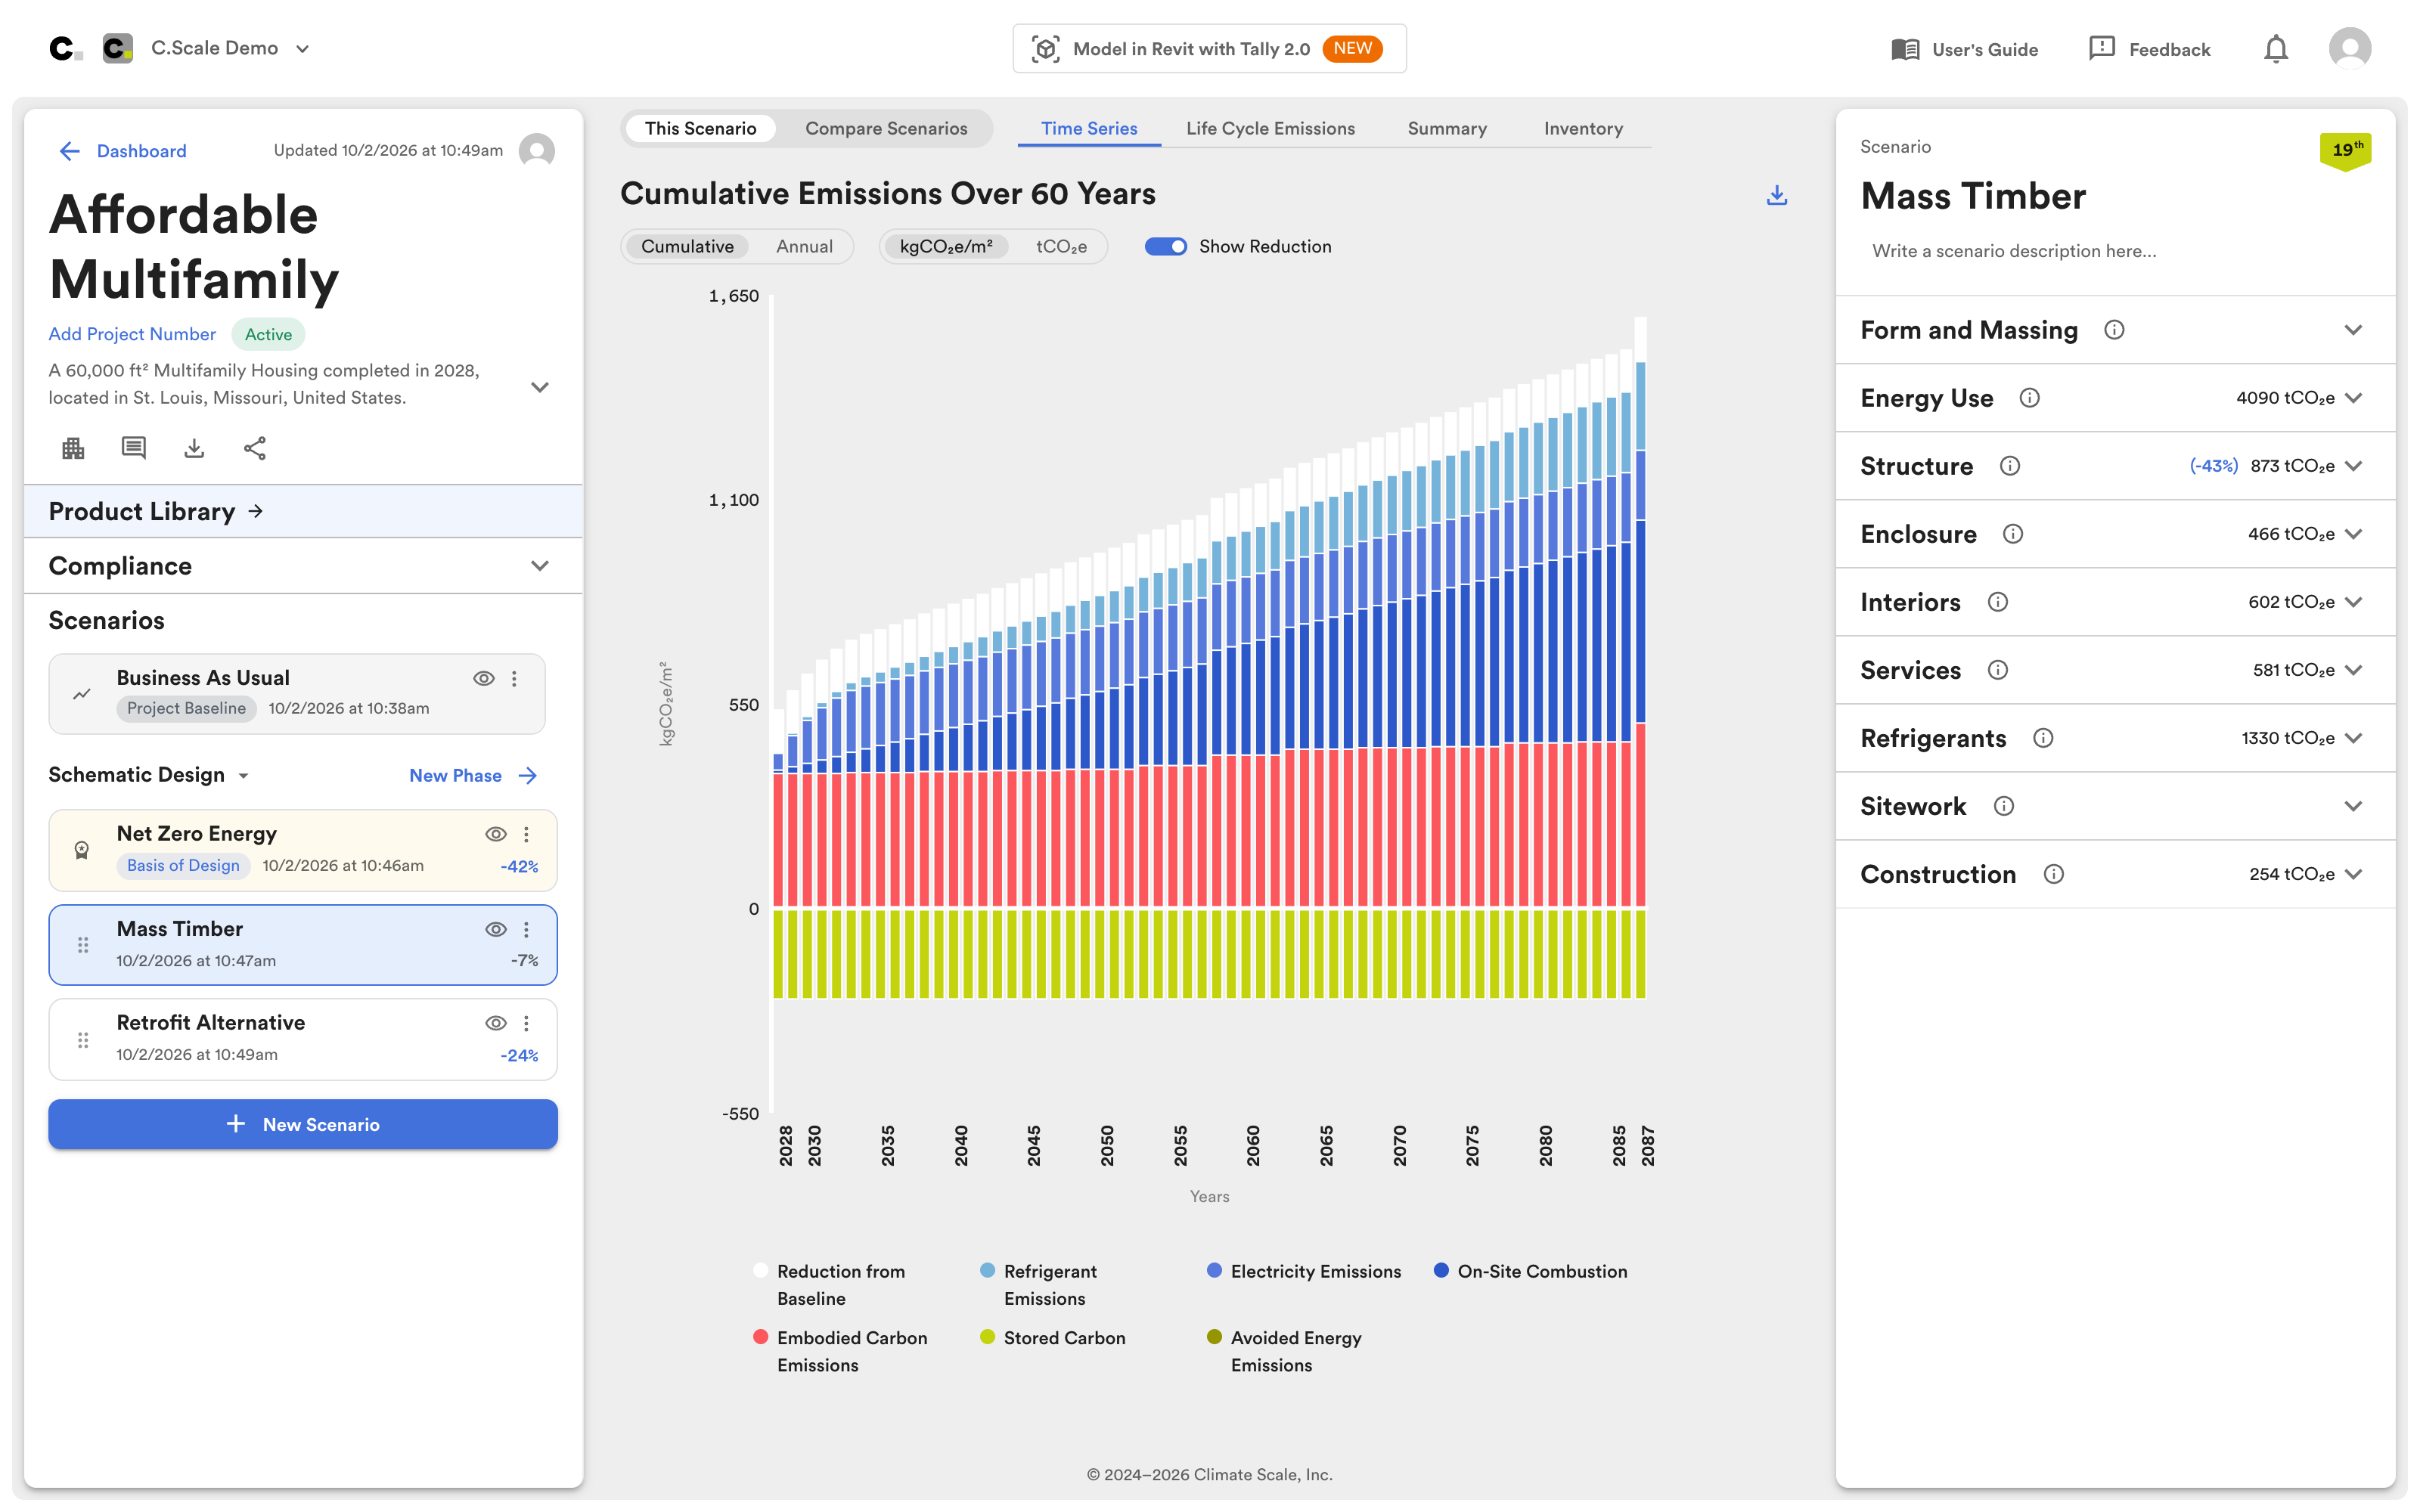Click the Retrofit Alternative drag handle
2420x1512 pixels.
(x=83, y=1040)
